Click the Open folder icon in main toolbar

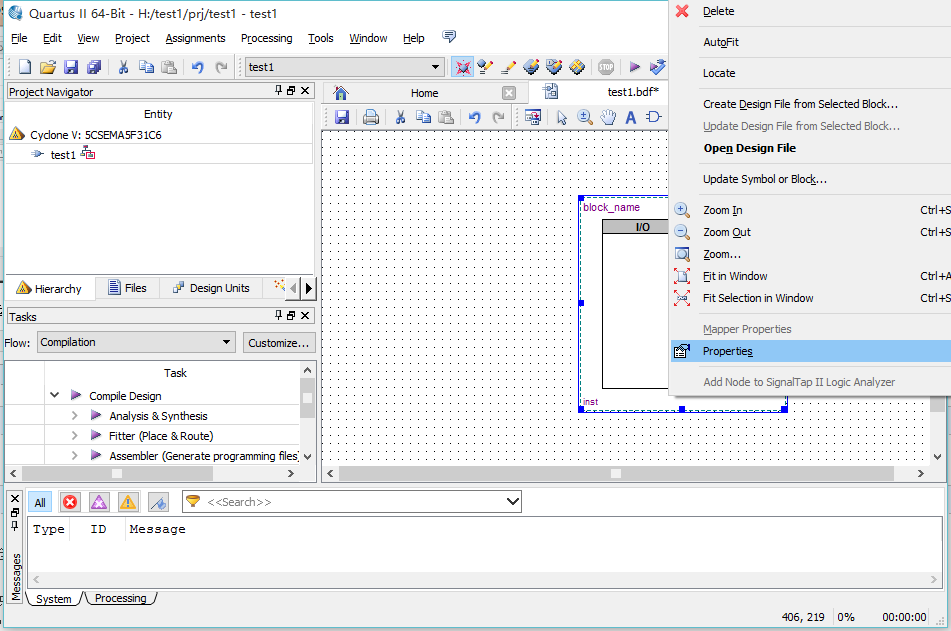(x=48, y=67)
